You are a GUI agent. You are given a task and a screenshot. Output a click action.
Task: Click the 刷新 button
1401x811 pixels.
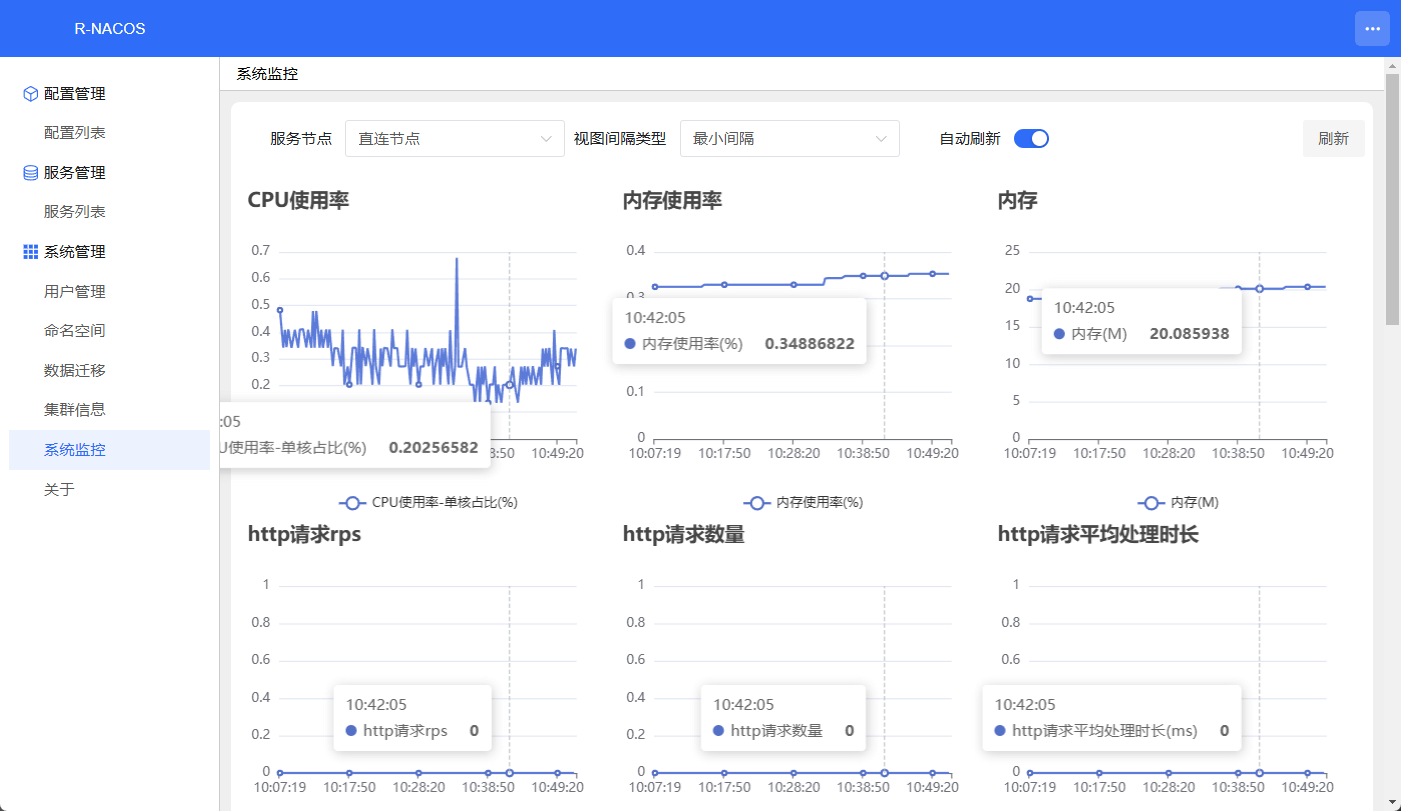(1333, 139)
